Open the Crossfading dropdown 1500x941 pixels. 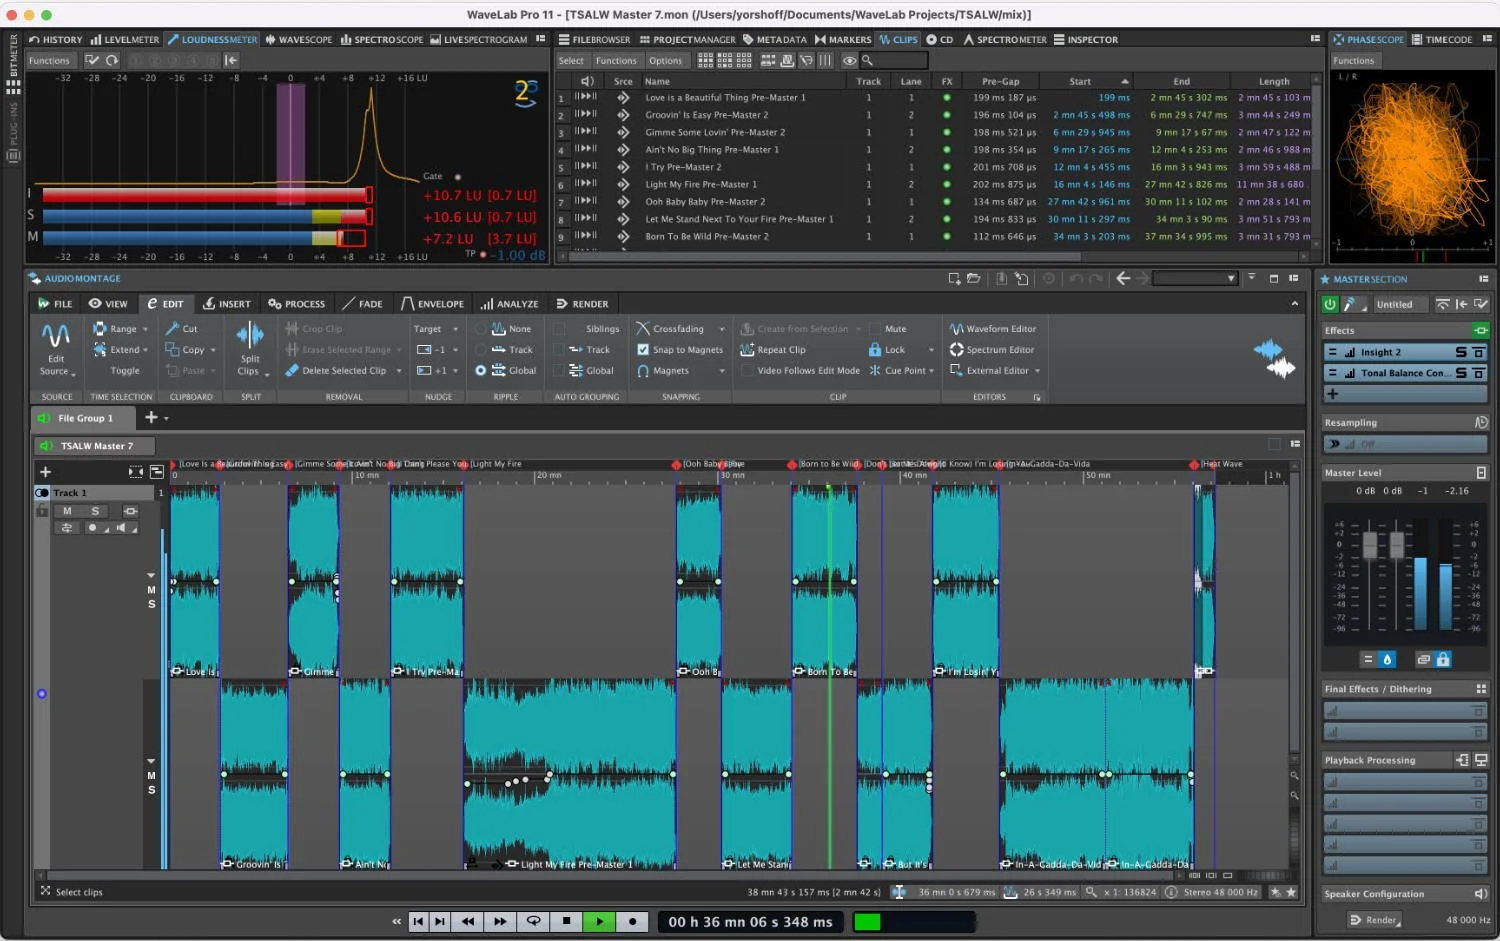[722, 329]
